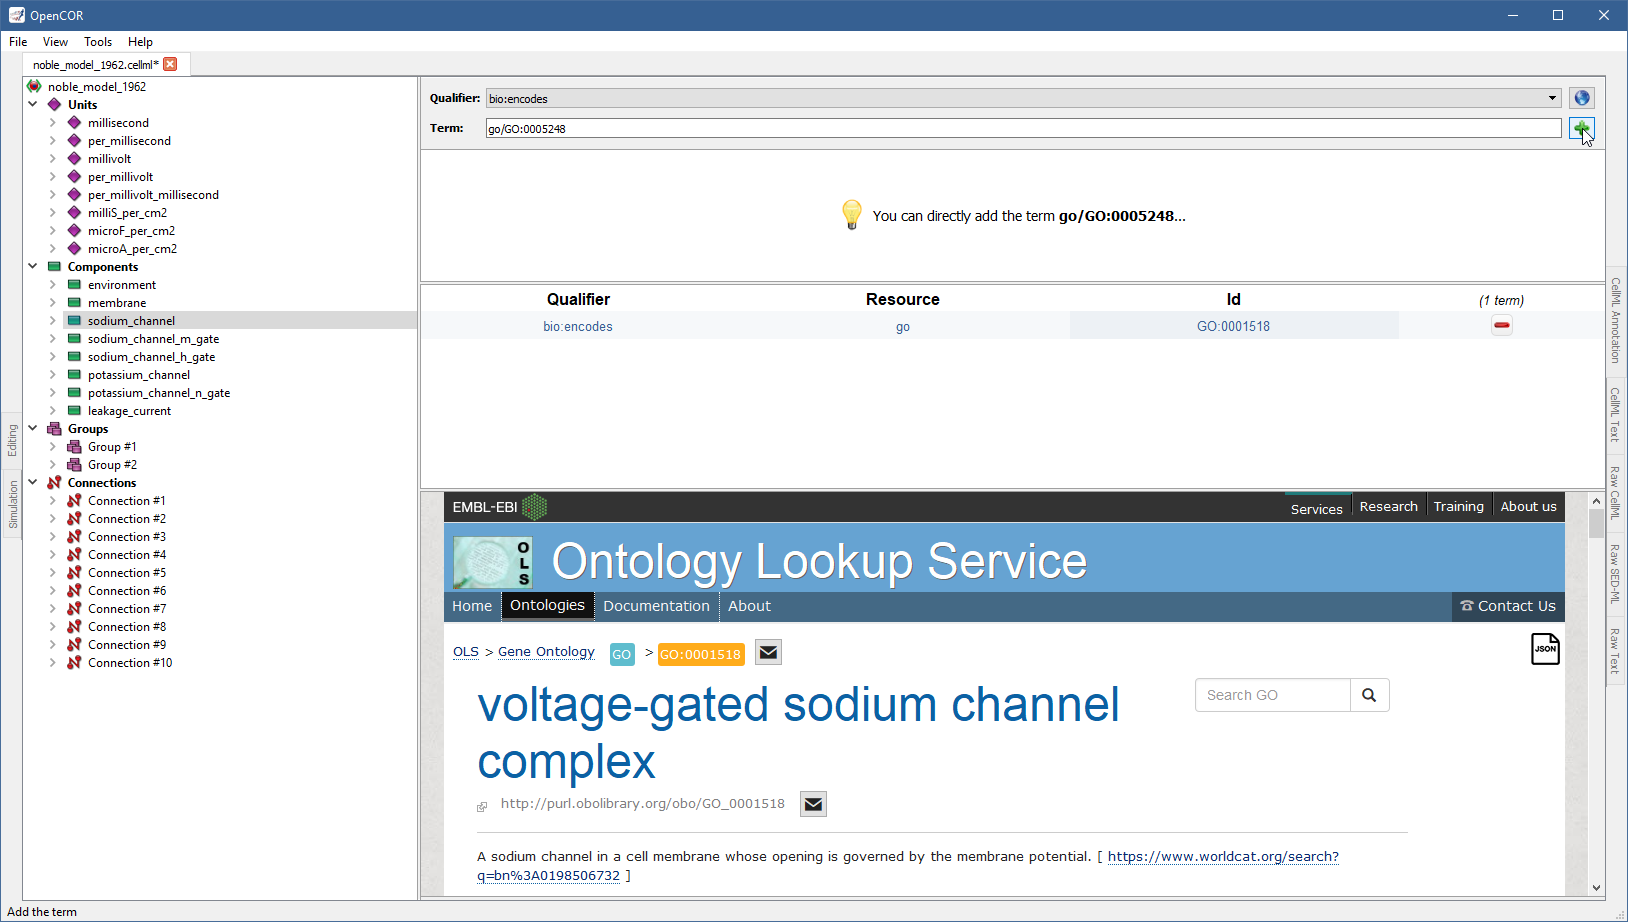The height and width of the screenshot is (922, 1628).
Task: Open the Ontologies tab in OLS page
Action: [x=547, y=606]
